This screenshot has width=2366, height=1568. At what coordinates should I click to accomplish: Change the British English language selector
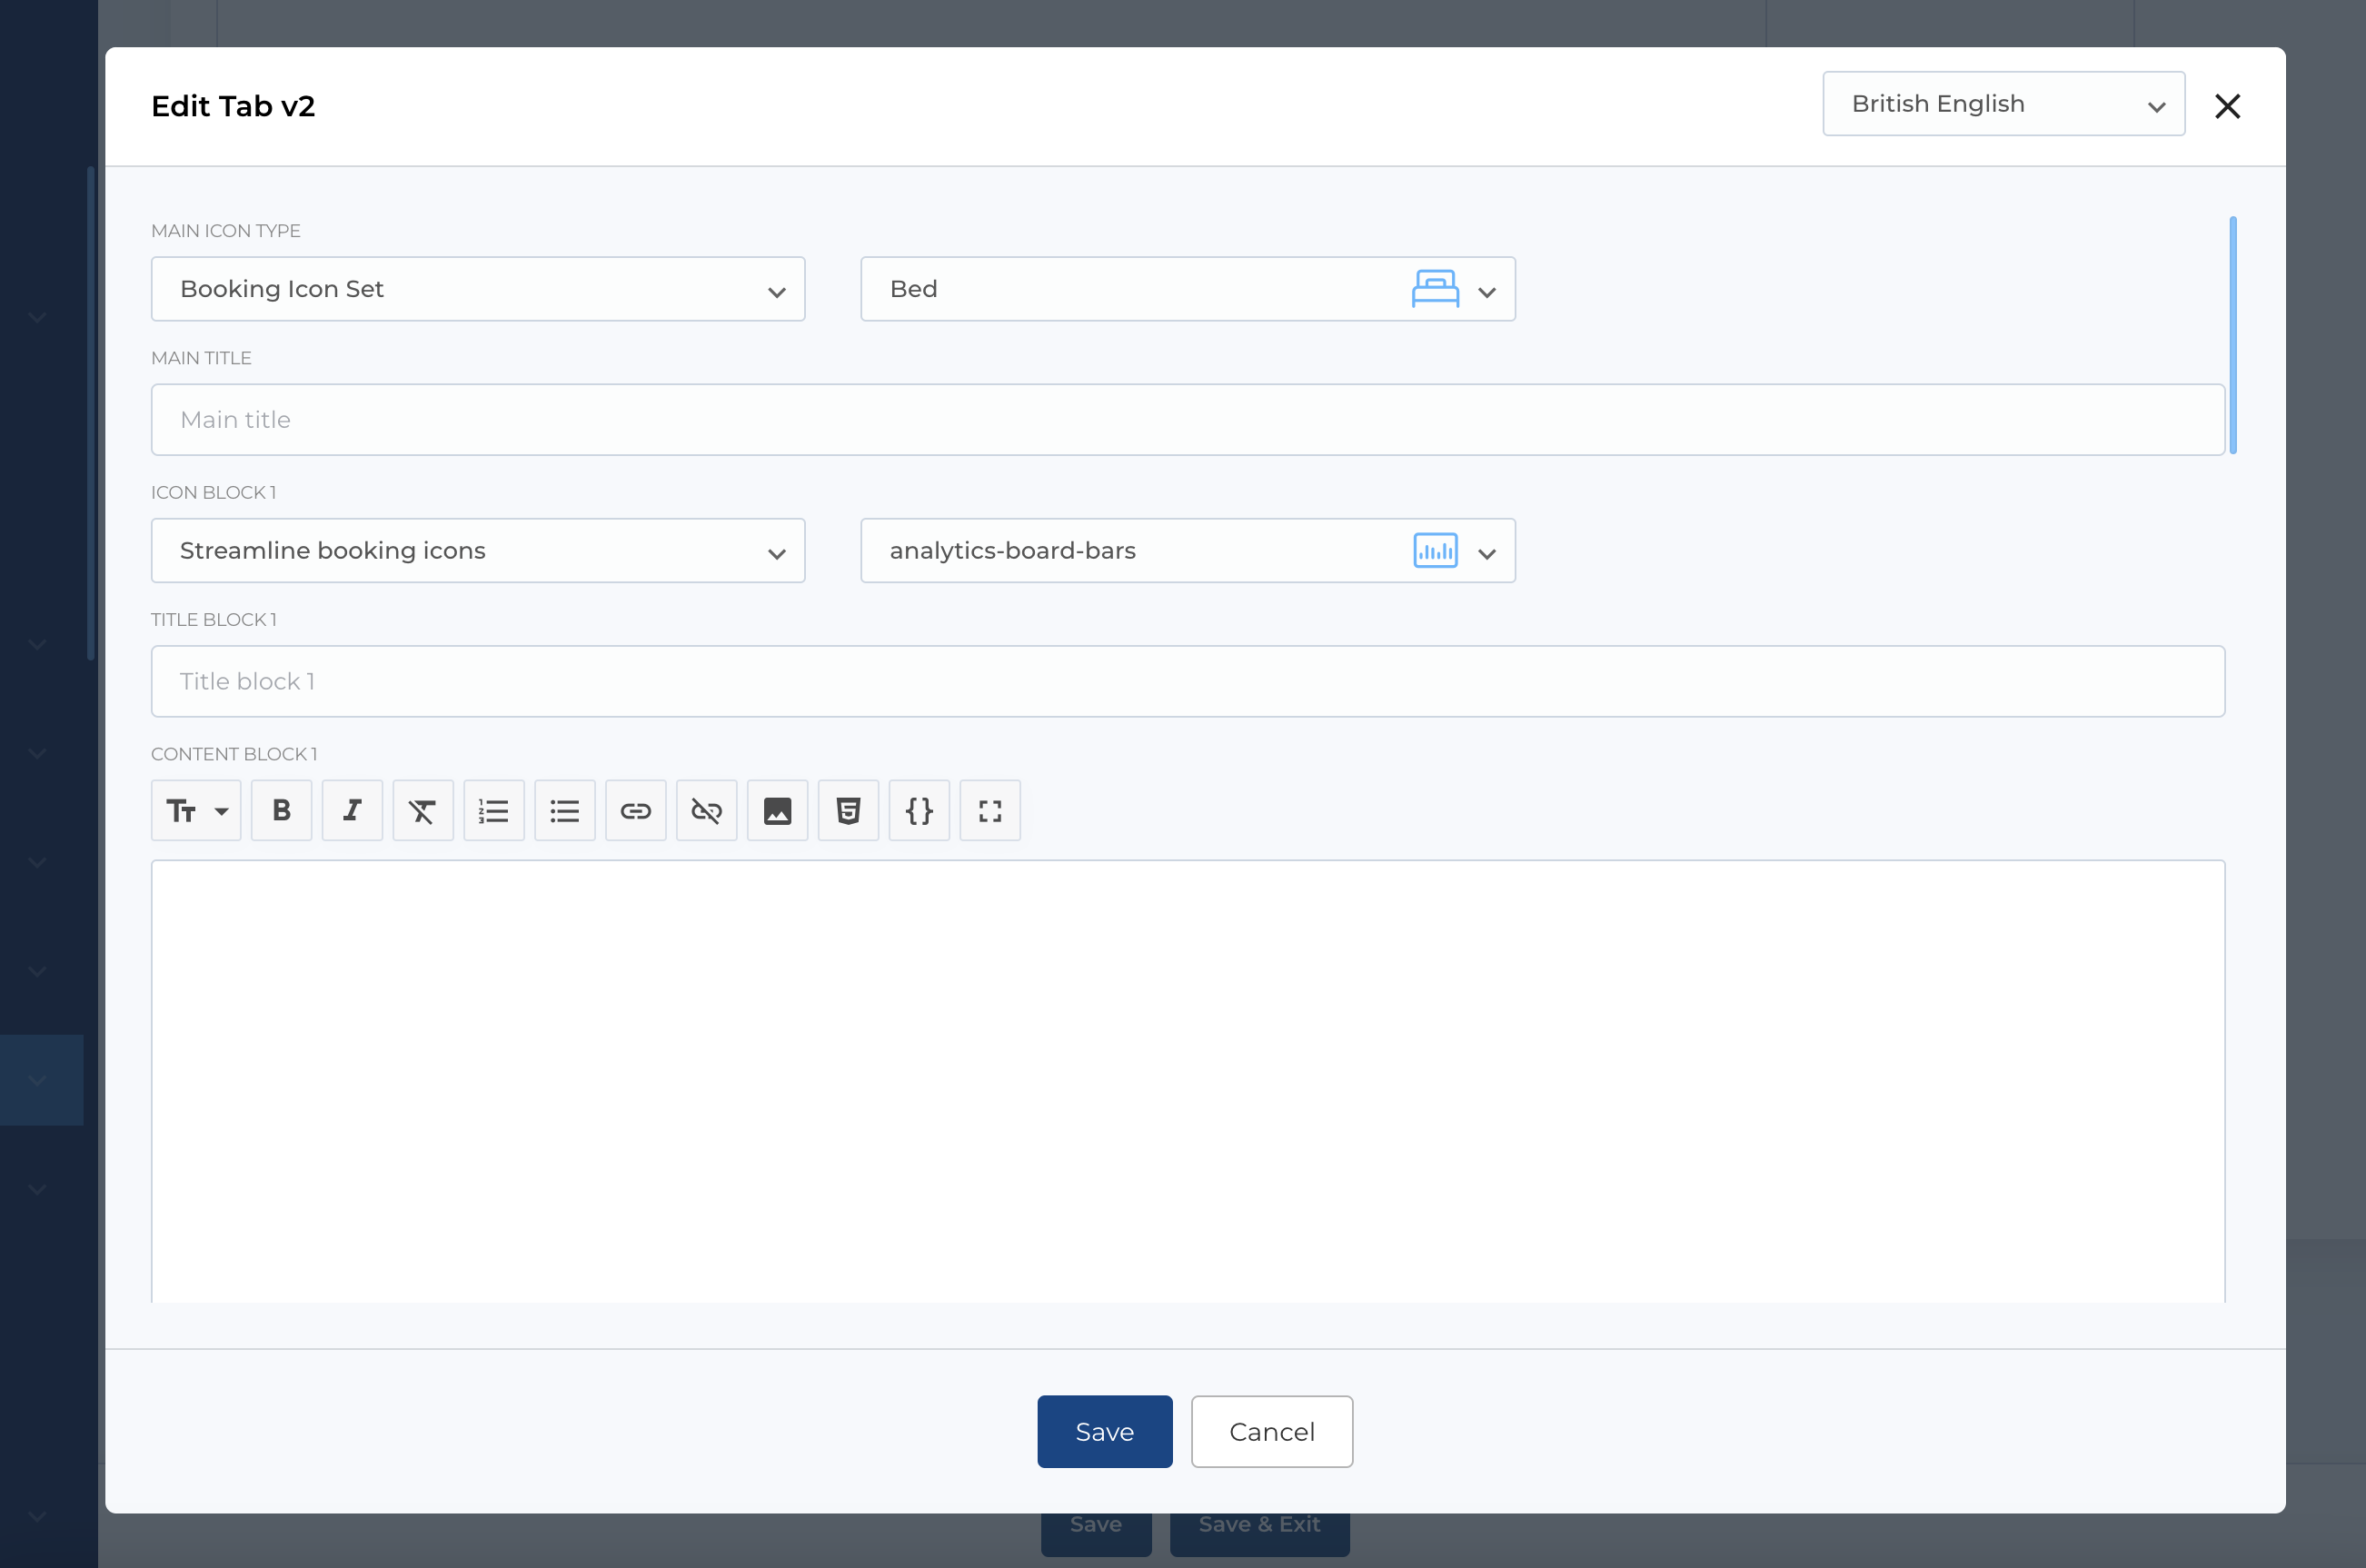2003,104
